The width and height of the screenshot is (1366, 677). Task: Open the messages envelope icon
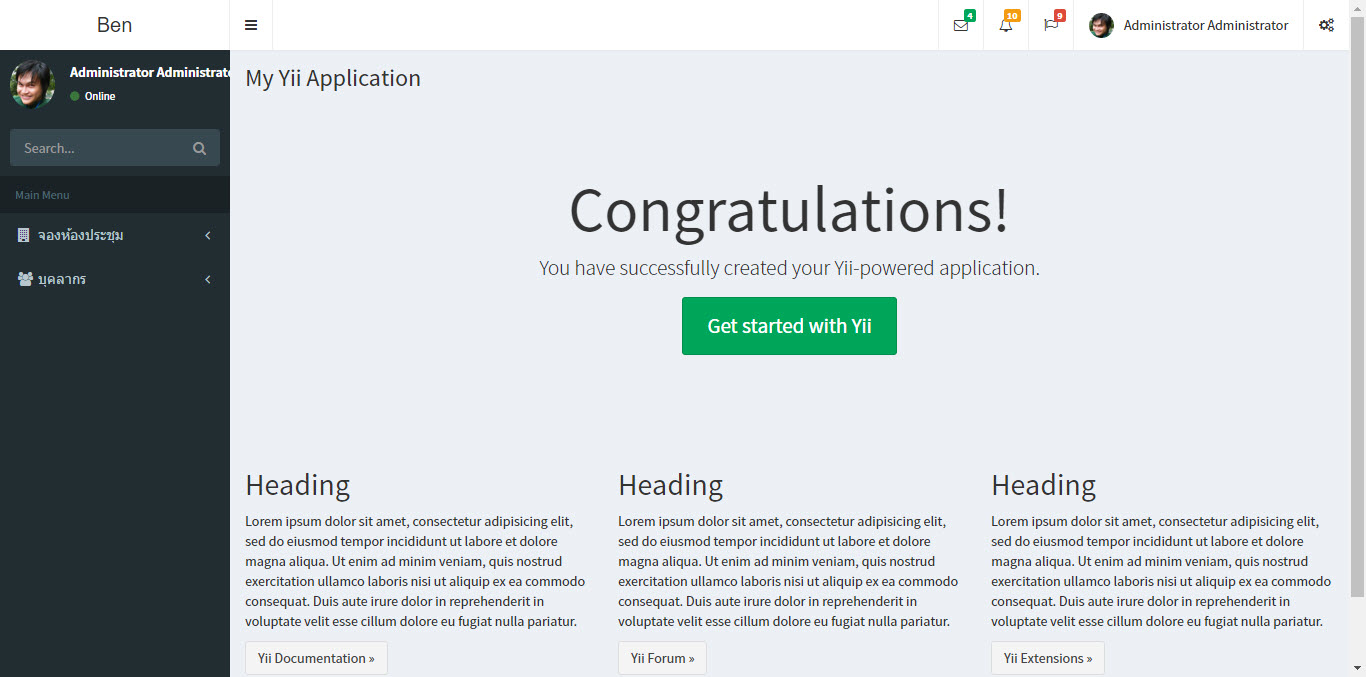(961, 25)
